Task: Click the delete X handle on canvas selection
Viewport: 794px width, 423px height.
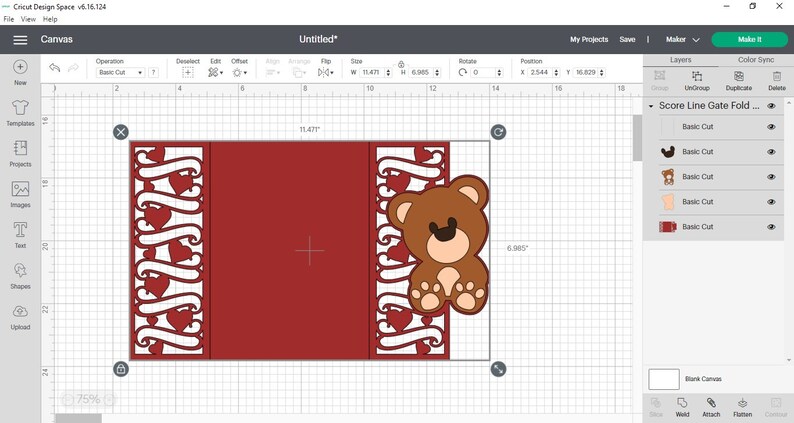Action: [x=121, y=132]
